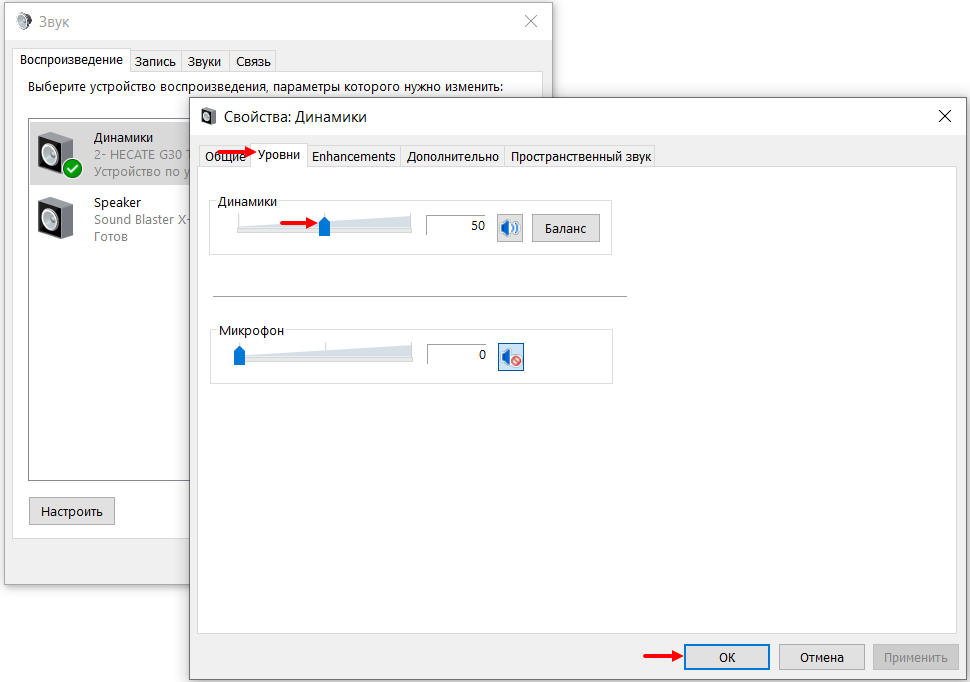Click the Динамики device speaker icon
The height and width of the screenshot is (682, 970).
[55, 153]
